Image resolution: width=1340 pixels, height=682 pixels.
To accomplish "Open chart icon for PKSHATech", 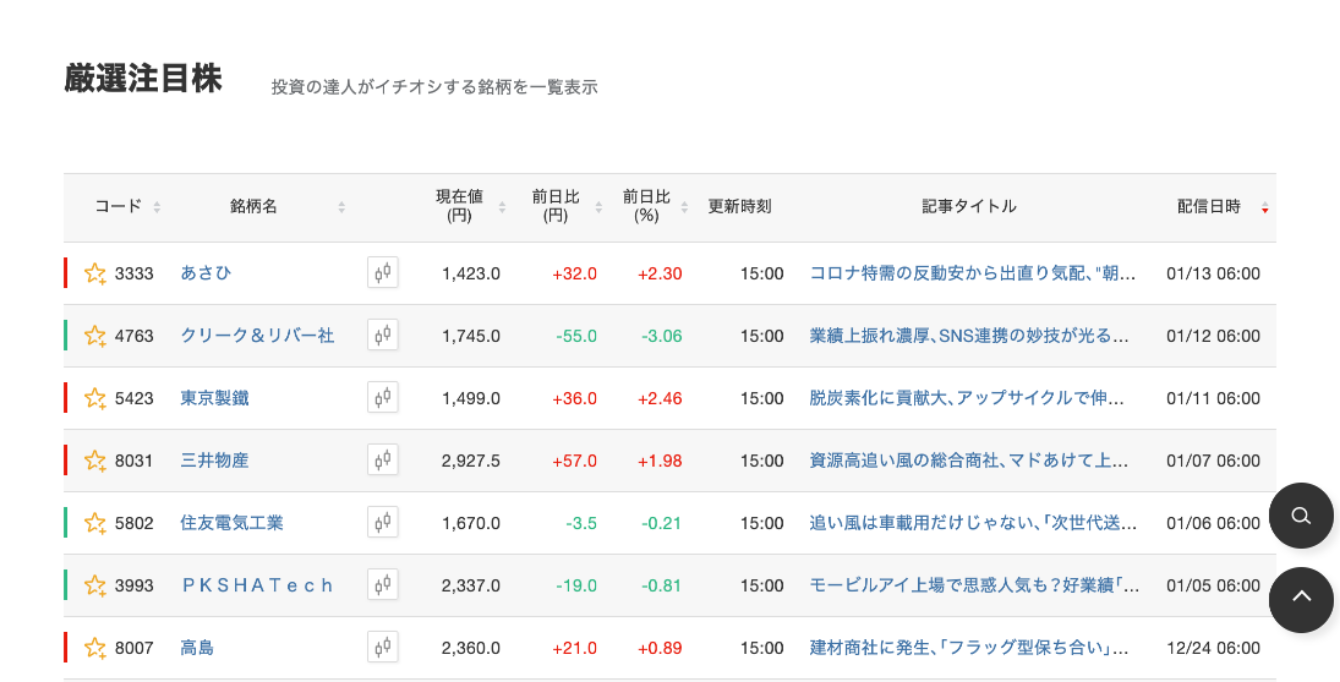I will click(382, 586).
